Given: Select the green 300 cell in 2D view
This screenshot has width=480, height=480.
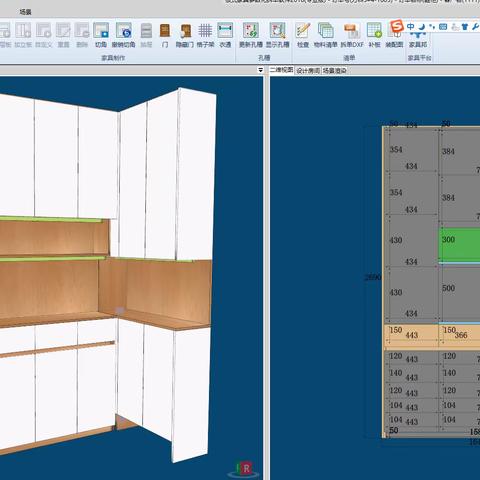Looking at the screenshot, I should 460,244.
